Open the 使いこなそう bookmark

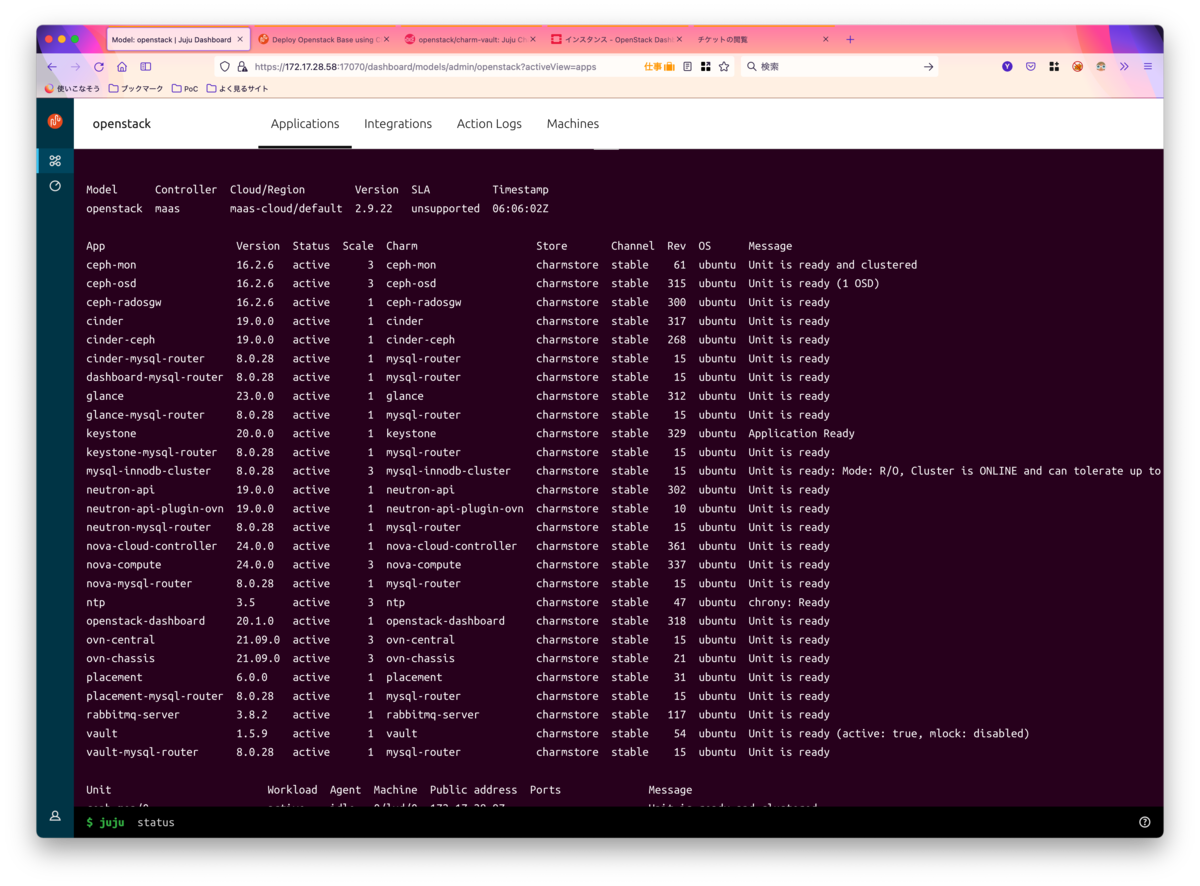(72, 89)
